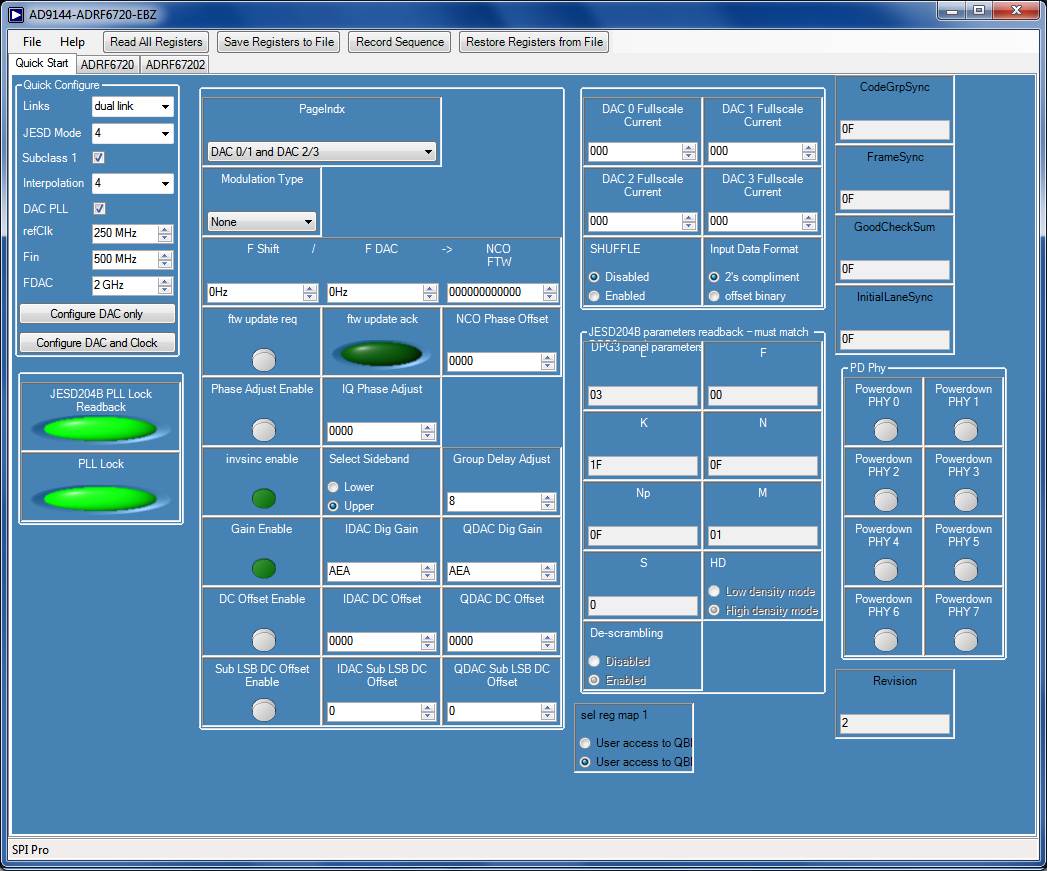Image resolution: width=1048 pixels, height=871 pixels.
Task: Adjust NCO Phase Offset spinner
Action: tap(548, 362)
